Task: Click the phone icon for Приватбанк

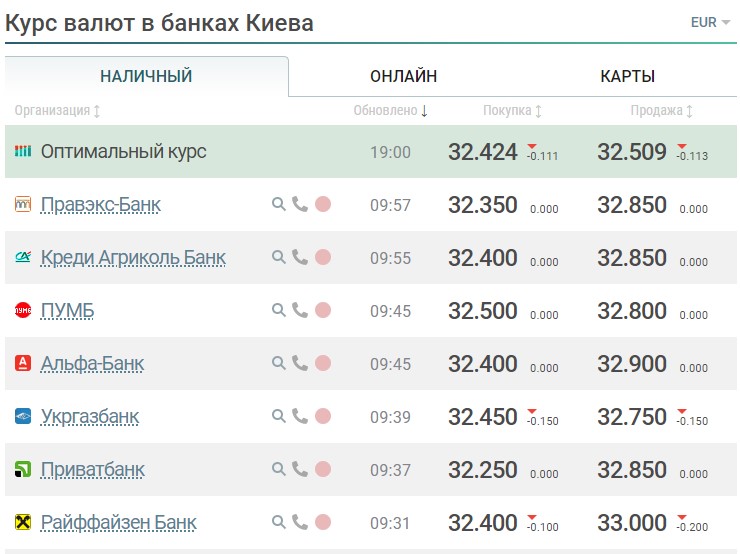Action: coord(300,469)
